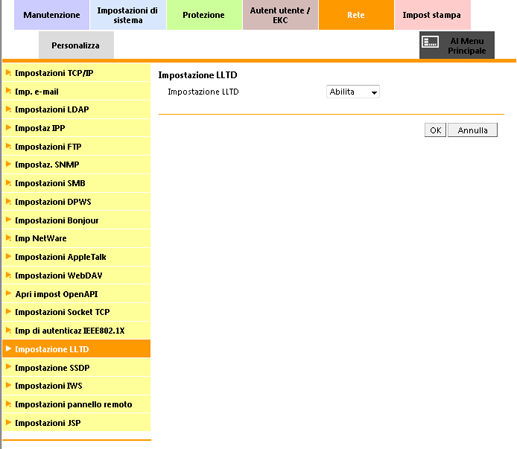The image size is (517, 449).
Task: Open Impostazioni SMB settings
Action: [76, 183]
